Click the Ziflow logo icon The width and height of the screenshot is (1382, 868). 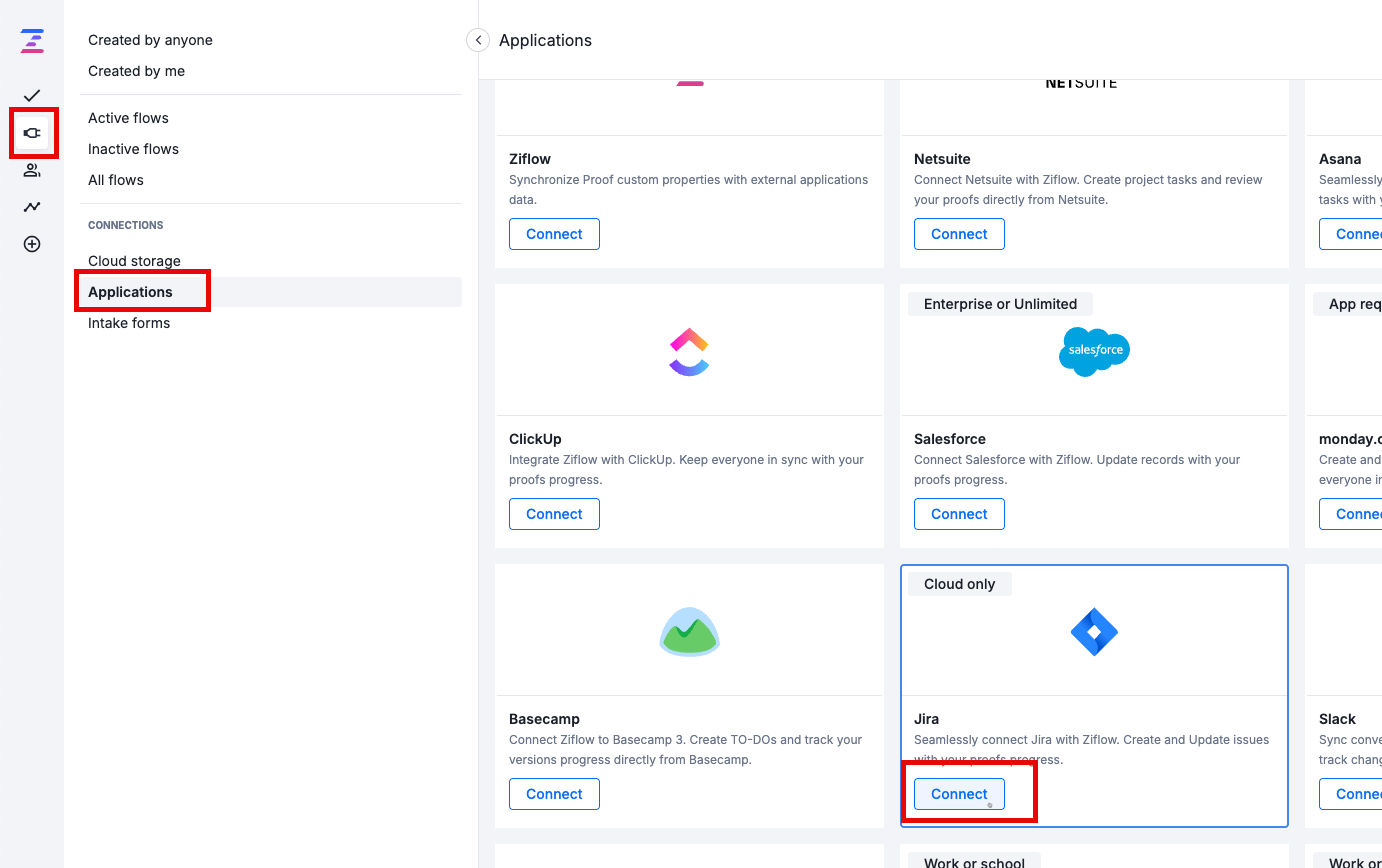tap(32, 41)
